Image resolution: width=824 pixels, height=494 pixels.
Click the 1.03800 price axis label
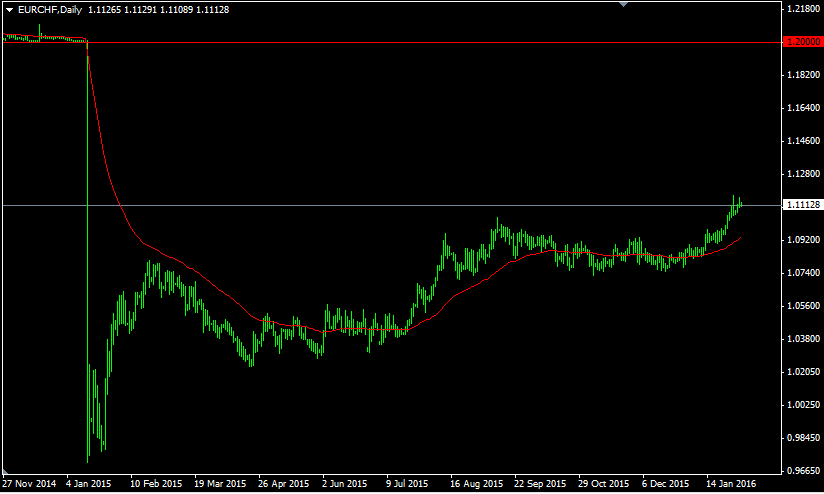tap(803, 339)
